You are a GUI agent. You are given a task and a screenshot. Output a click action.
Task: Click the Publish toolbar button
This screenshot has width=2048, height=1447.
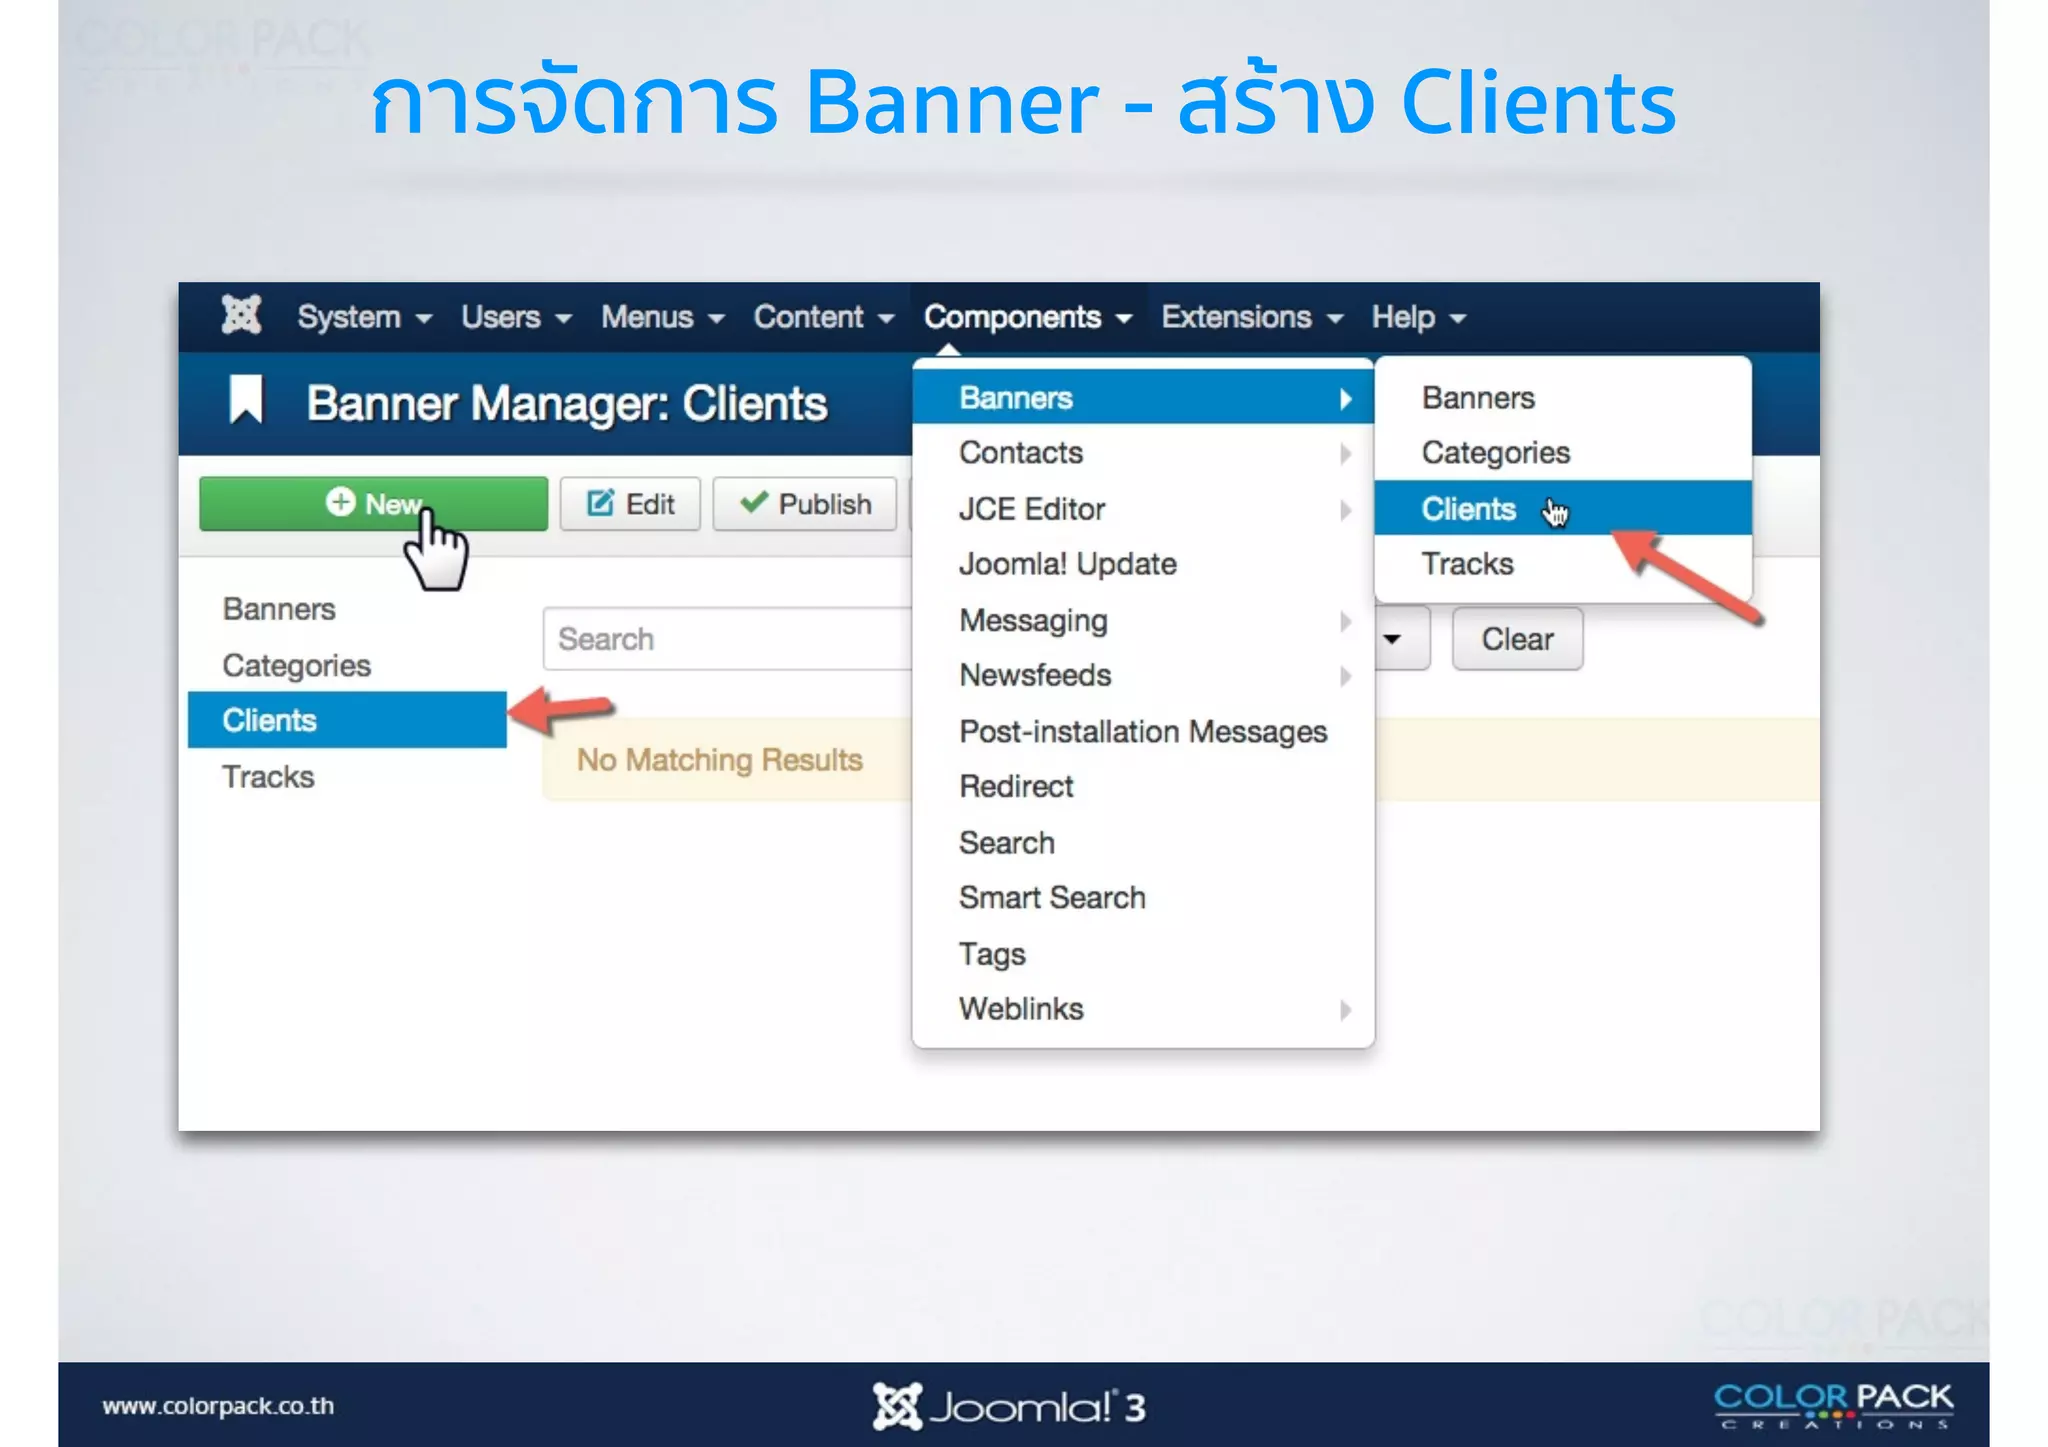(x=805, y=504)
